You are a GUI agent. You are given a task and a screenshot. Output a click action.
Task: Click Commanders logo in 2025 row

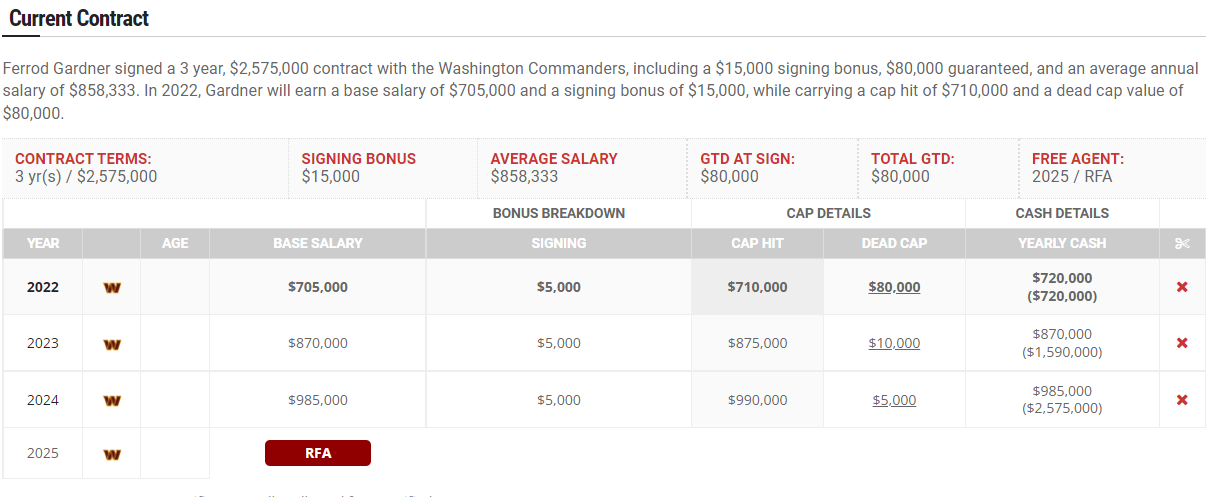112,454
